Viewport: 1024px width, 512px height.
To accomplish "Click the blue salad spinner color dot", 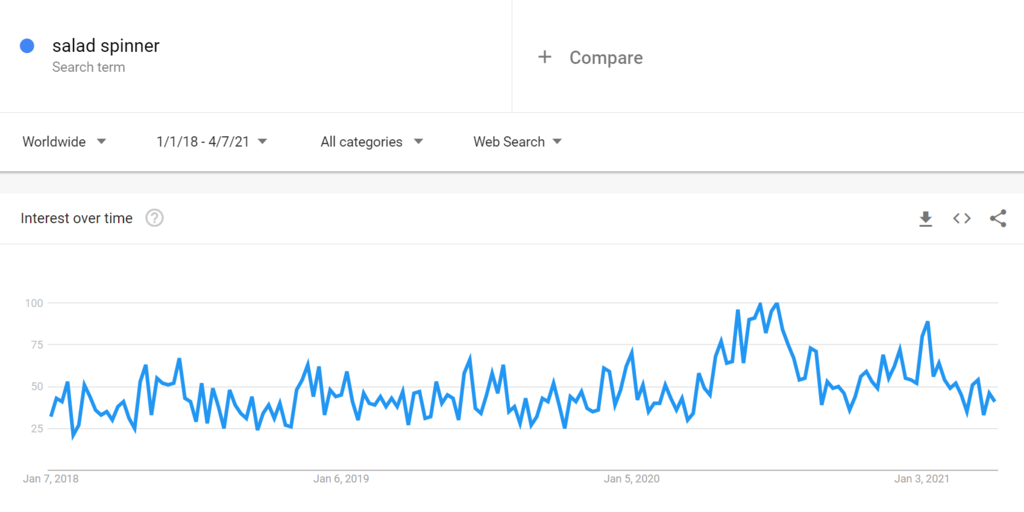I will pos(27,46).
